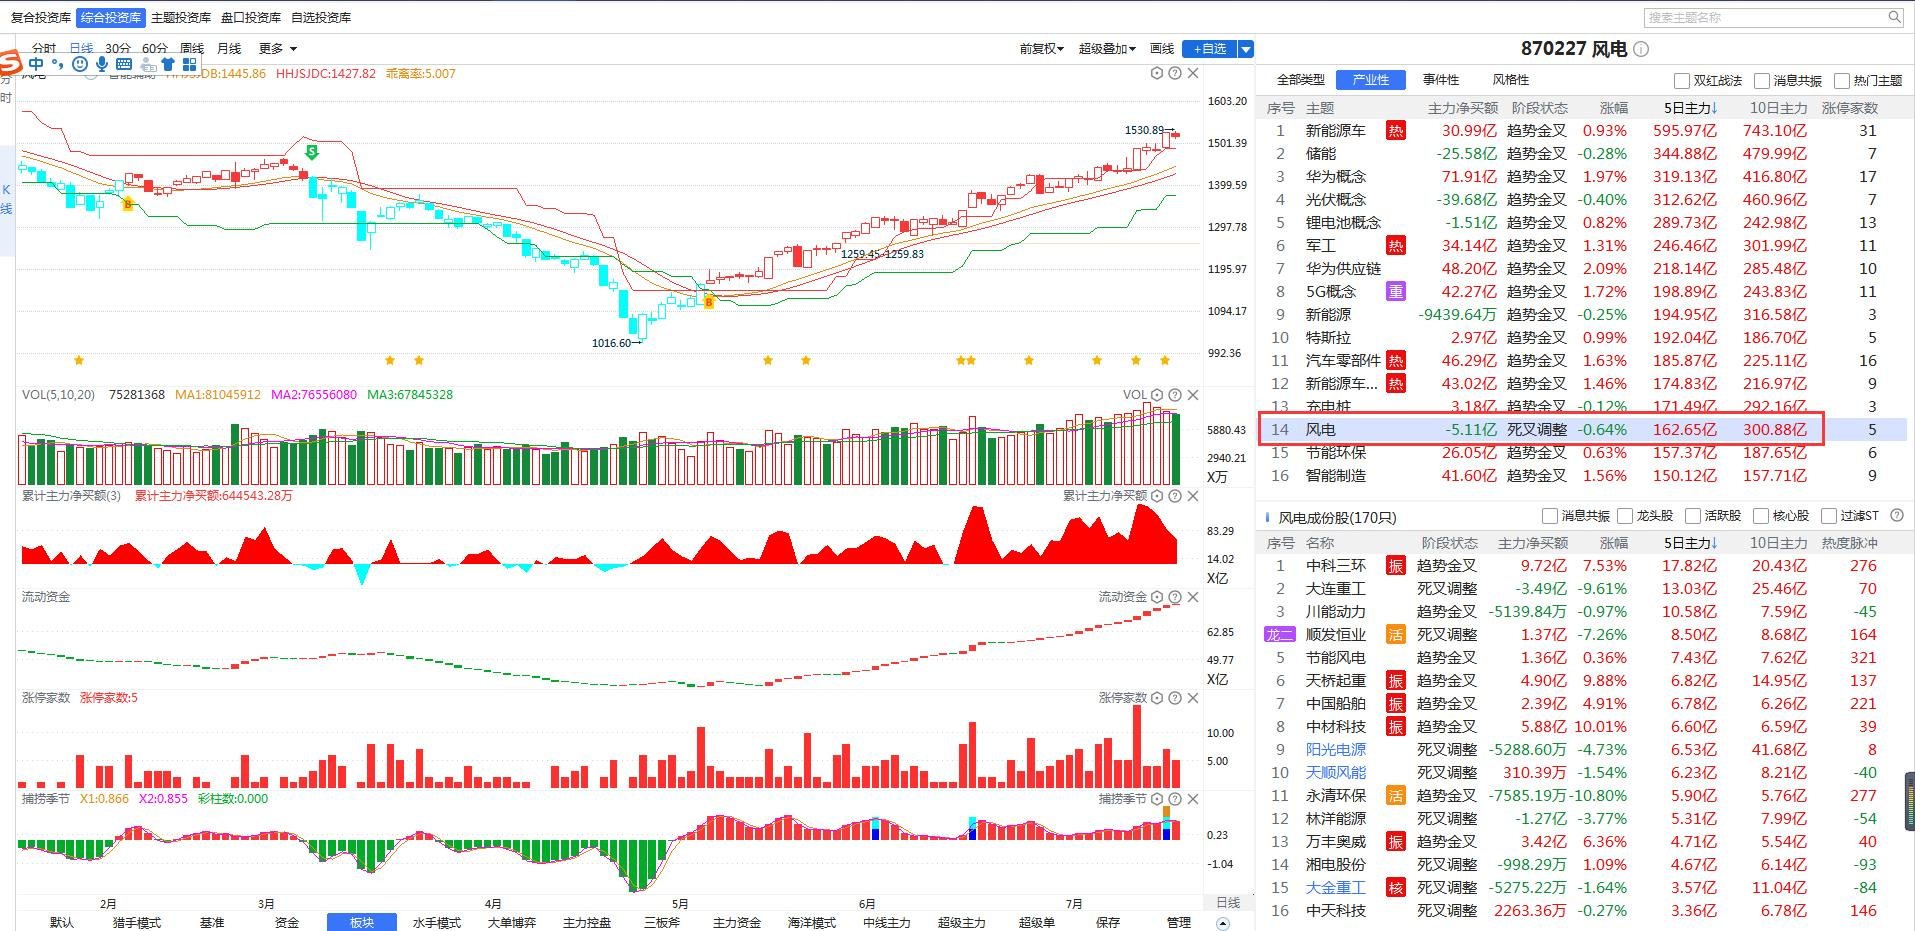Select the 事件性 filter tab
1915x931 pixels.
coord(1441,80)
